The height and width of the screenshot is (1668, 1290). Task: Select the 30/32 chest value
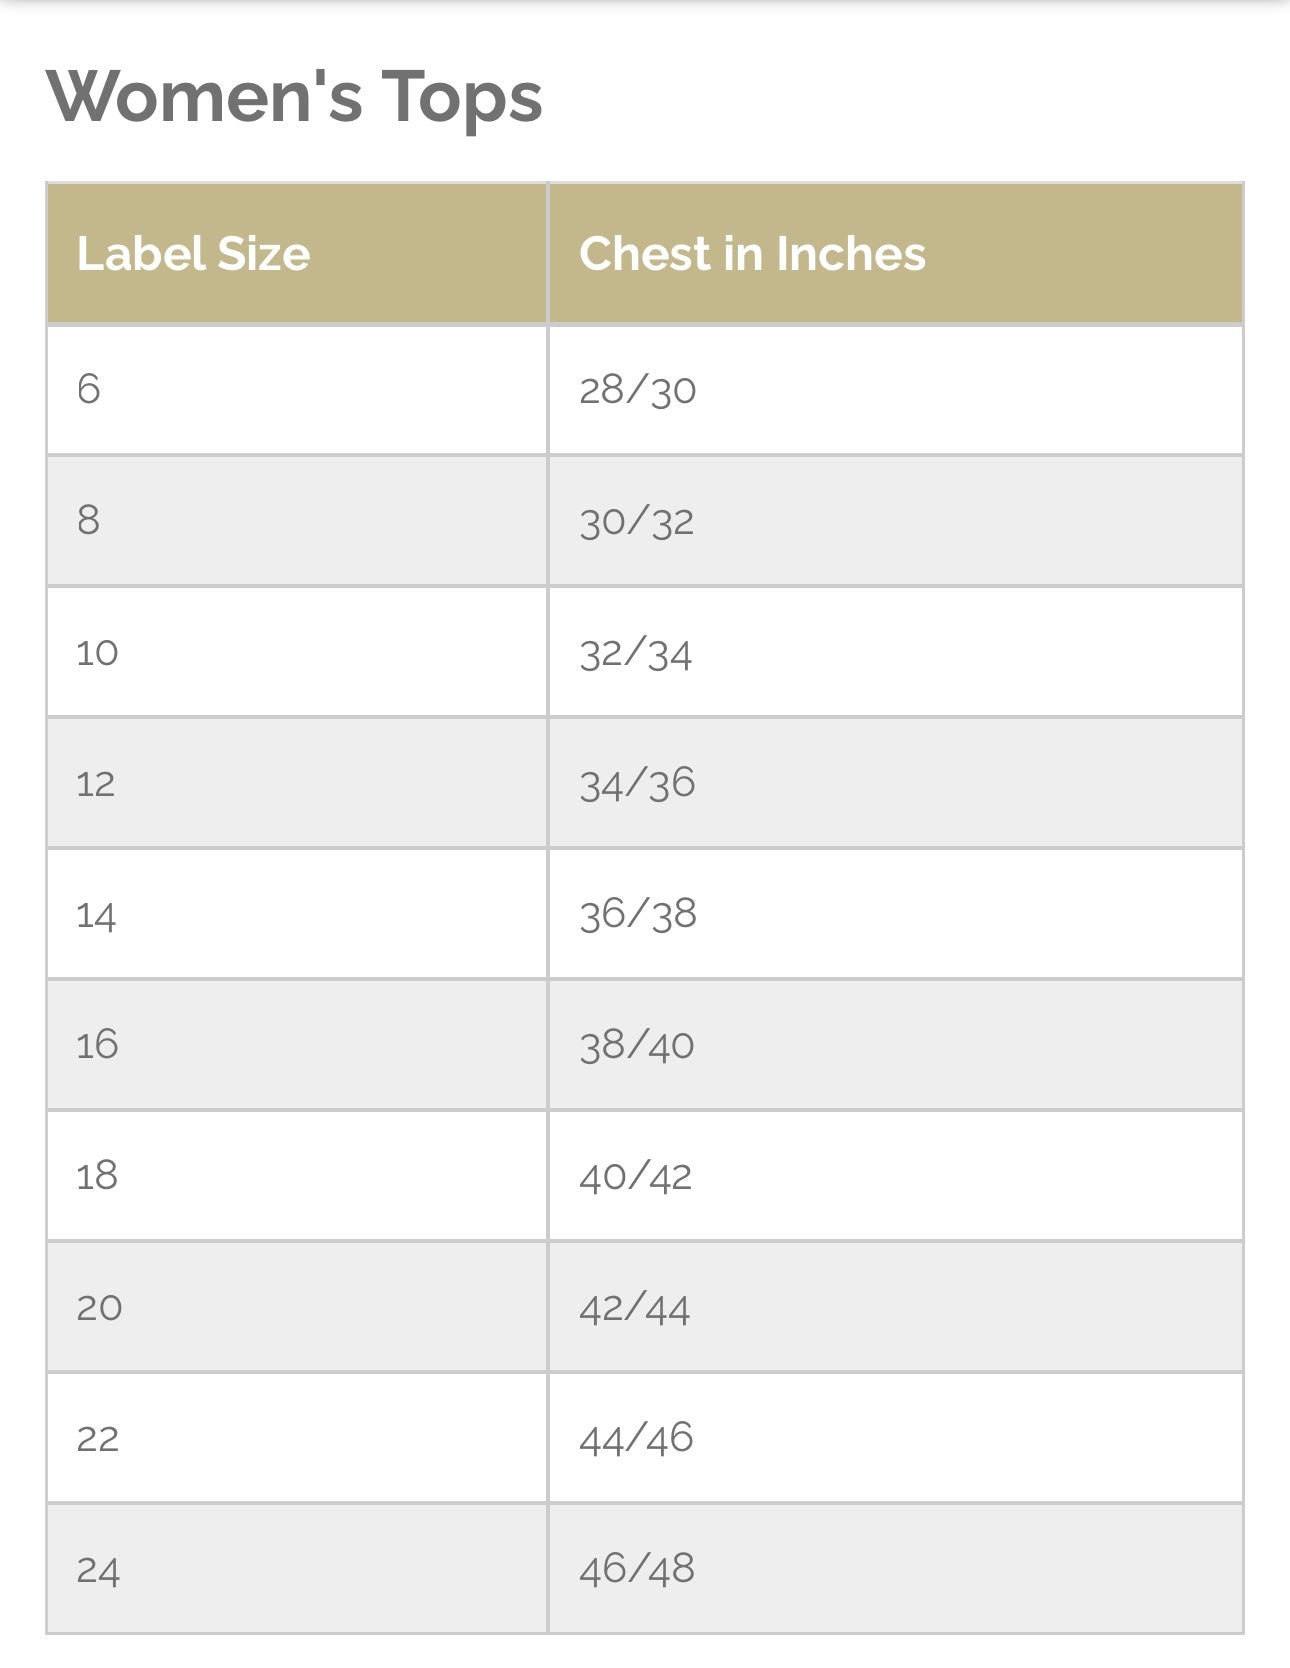point(636,521)
